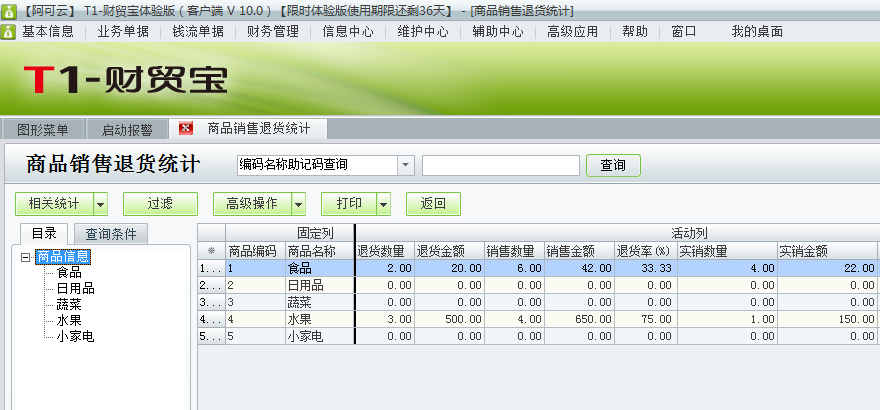
Task: Click the 销售数量 column header
Action: pyautogui.click(x=515, y=251)
